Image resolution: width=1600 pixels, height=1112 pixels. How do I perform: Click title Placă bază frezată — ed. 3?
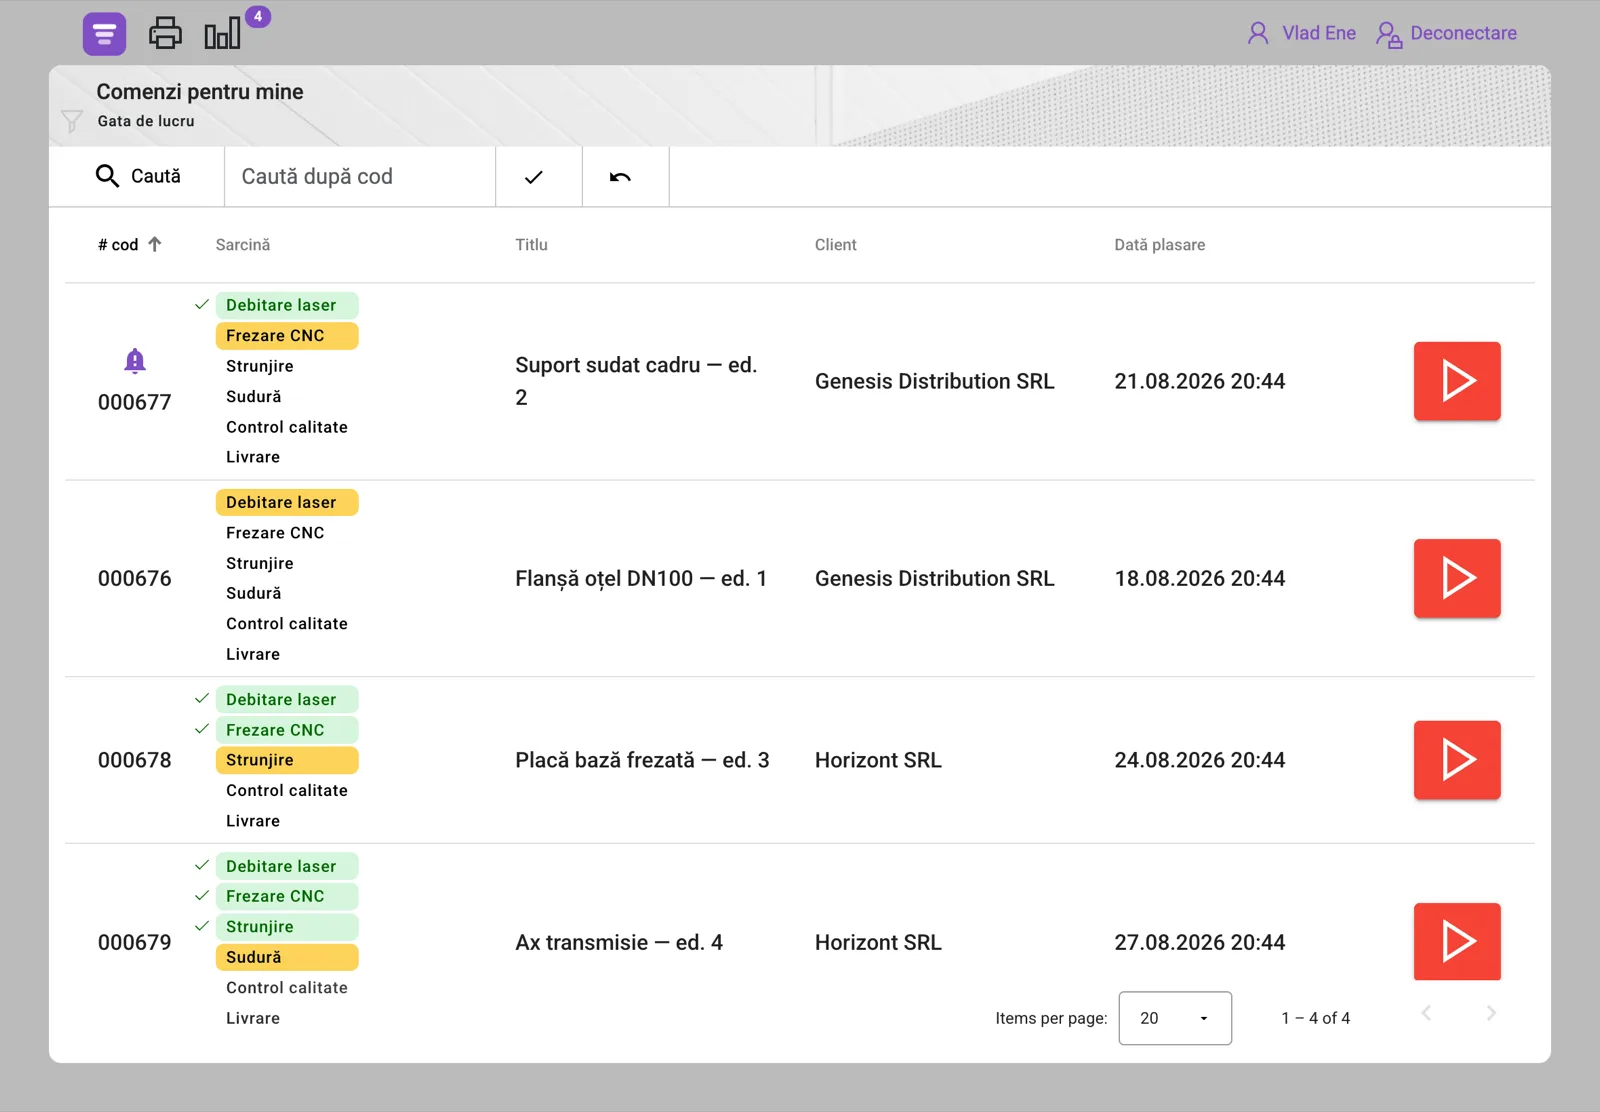(x=642, y=760)
